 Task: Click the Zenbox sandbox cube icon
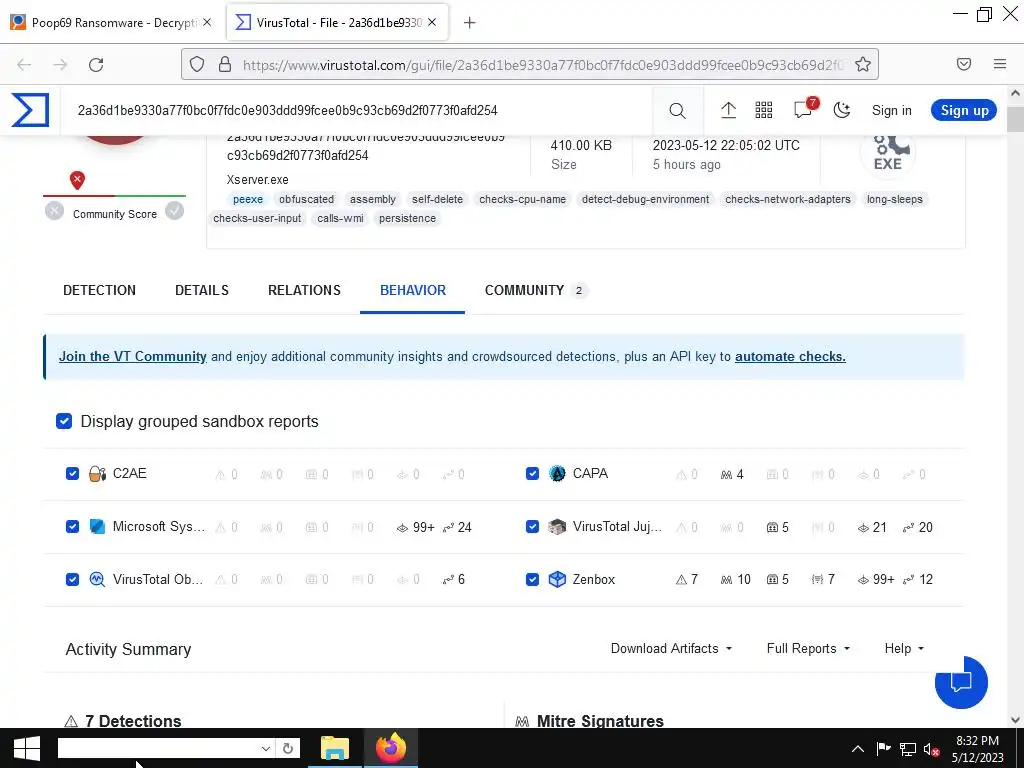[557, 579]
